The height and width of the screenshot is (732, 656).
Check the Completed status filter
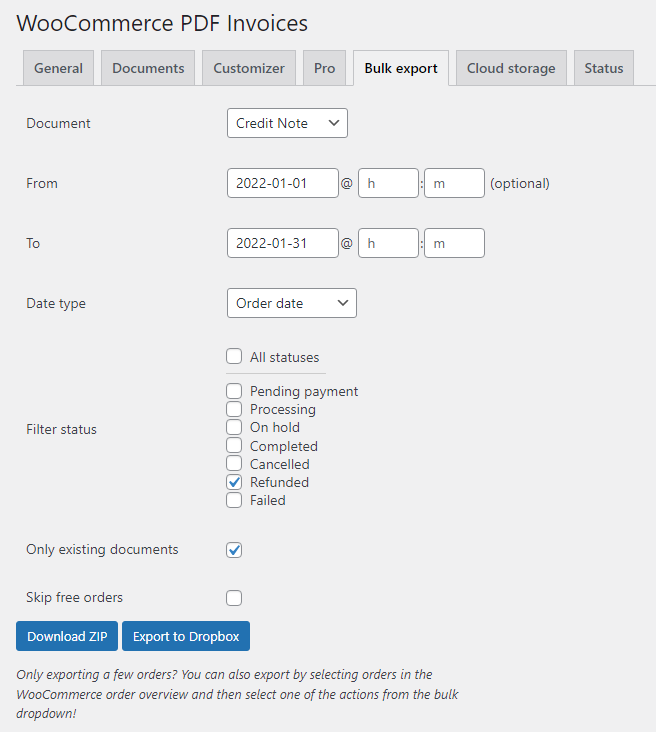click(234, 445)
